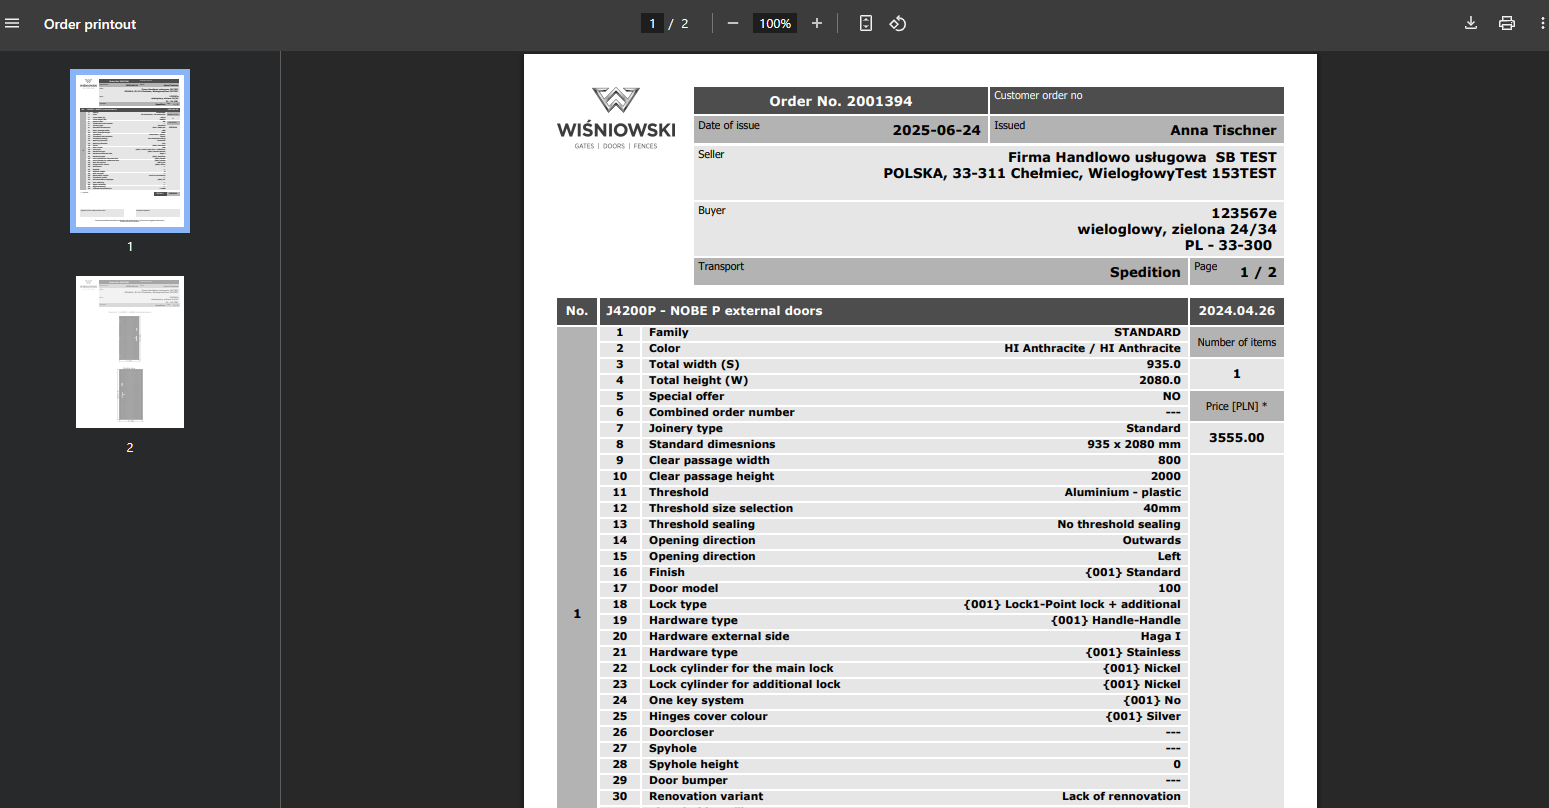Select the page 1 thumbnail
The height and width of the screenshot is (808, 1549).
[x=130, y=151]
